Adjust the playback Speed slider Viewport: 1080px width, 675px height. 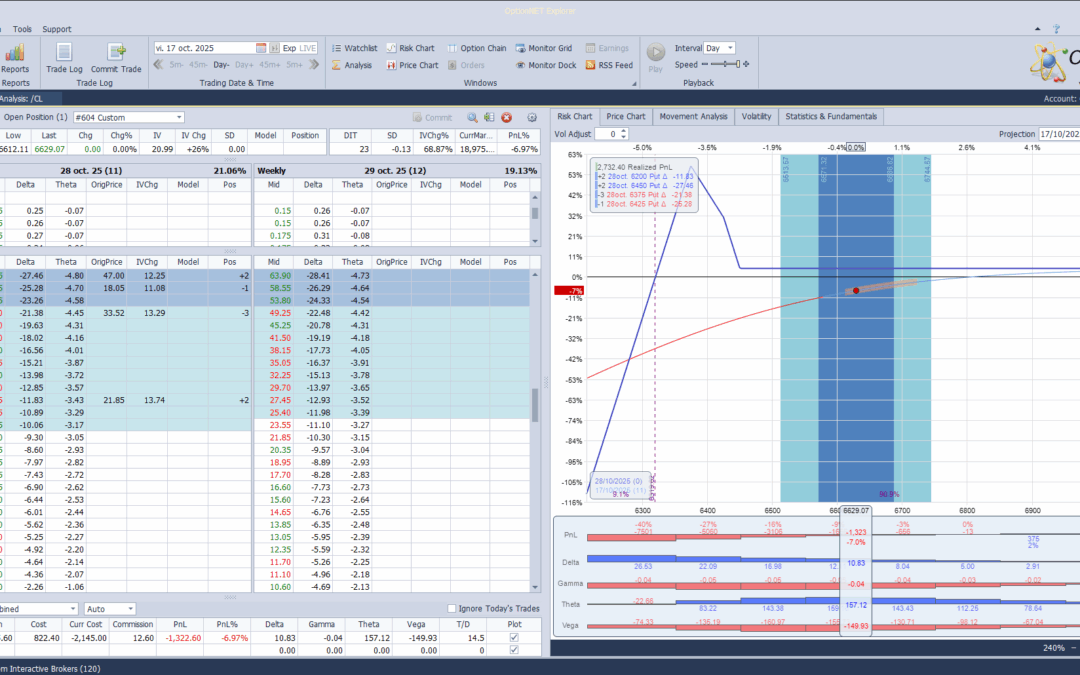725,64
